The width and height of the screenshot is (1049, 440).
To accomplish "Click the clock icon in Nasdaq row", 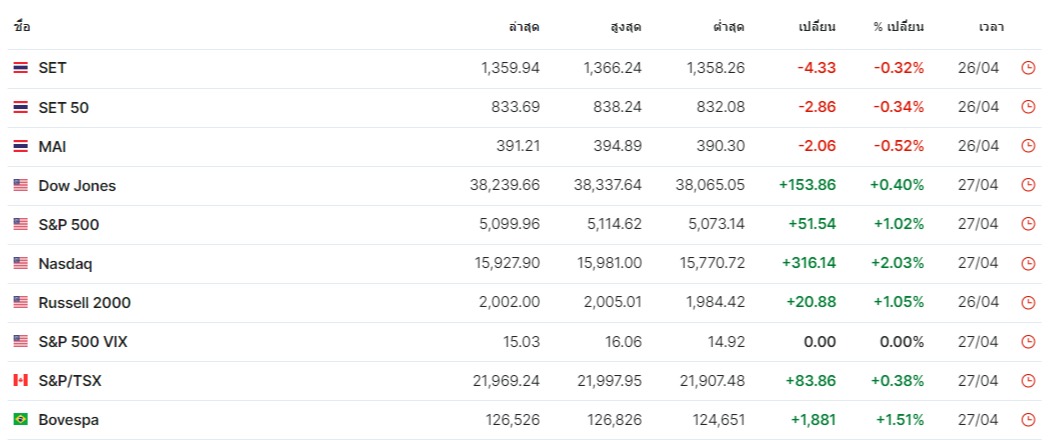I will [x=1028, y=263].
